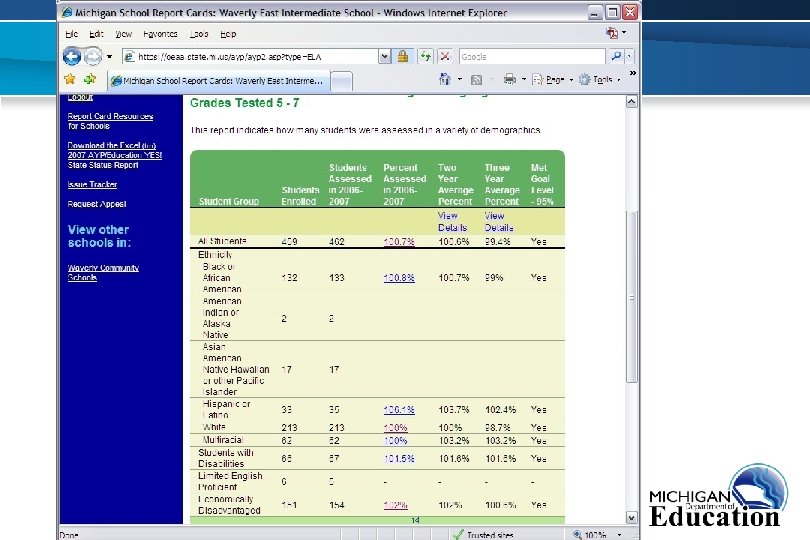This screenshot has width=810, height=540.
Task: Click the Feeds icon in command bar
Action: click(x=476, y=80)
